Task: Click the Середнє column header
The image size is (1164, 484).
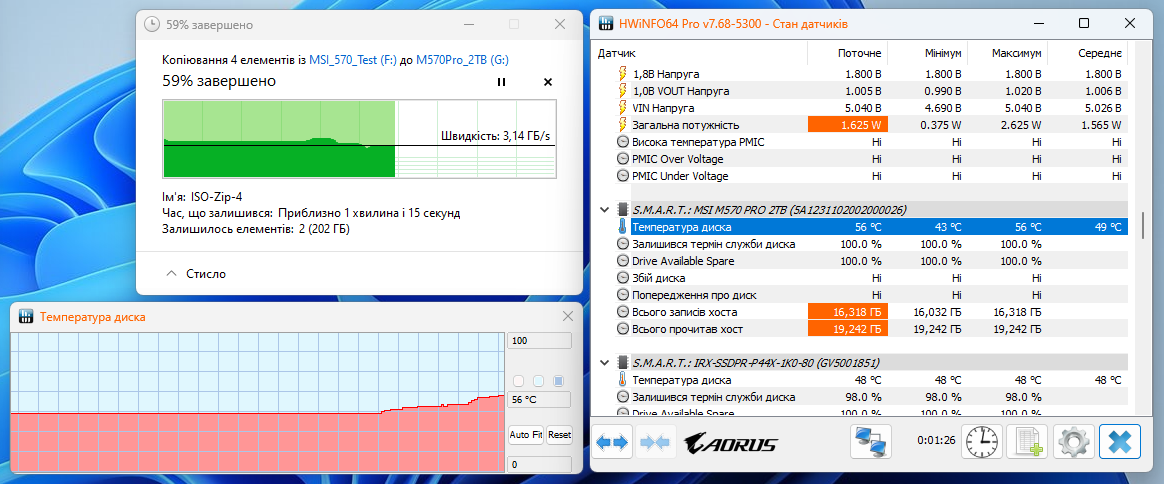Action: point(1099,54)
